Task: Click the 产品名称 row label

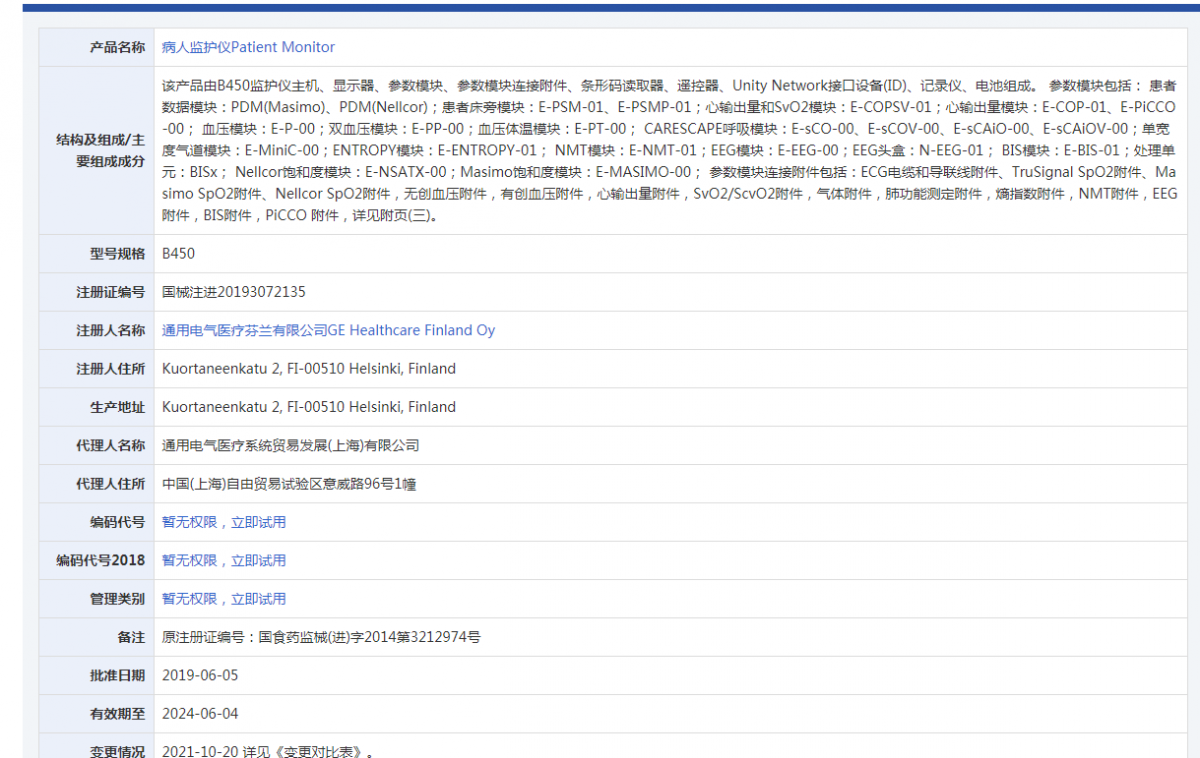Action: (117, 47)
